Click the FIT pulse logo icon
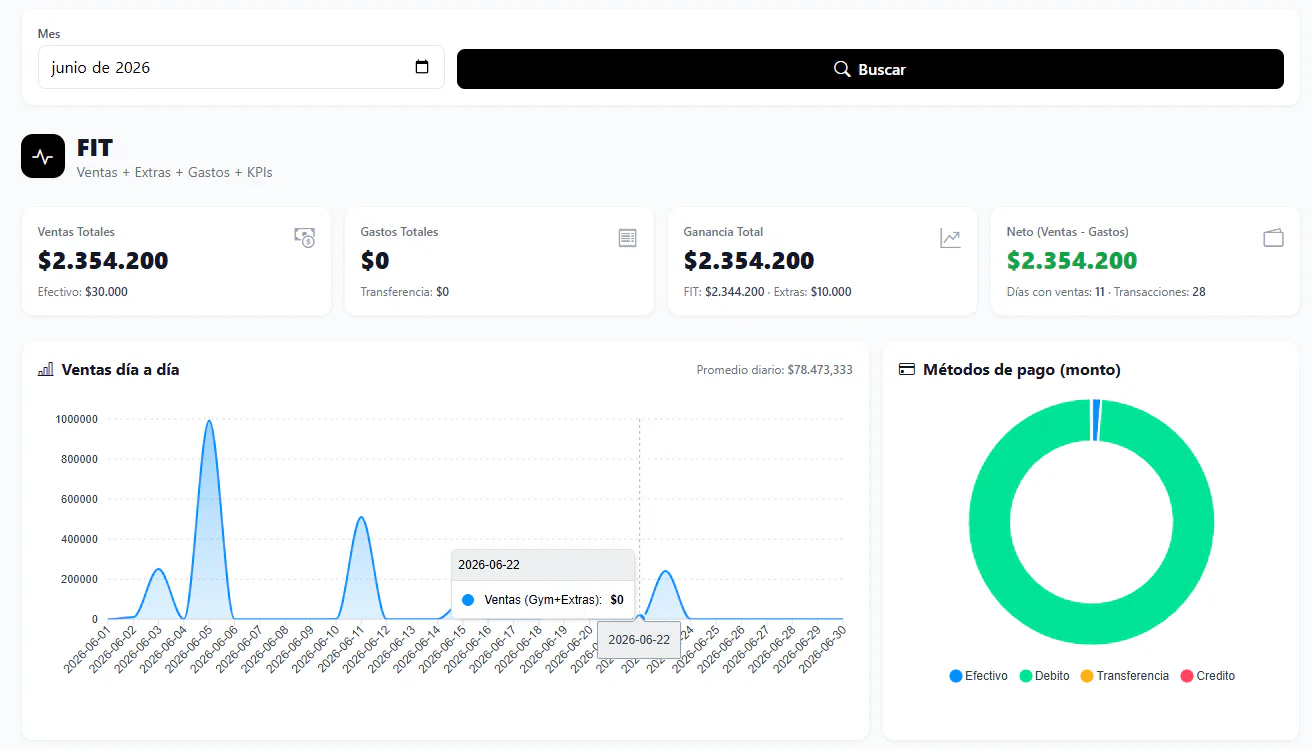This screenshot has width=1312, height=749. pyautogui.click(x=43, y=156)
